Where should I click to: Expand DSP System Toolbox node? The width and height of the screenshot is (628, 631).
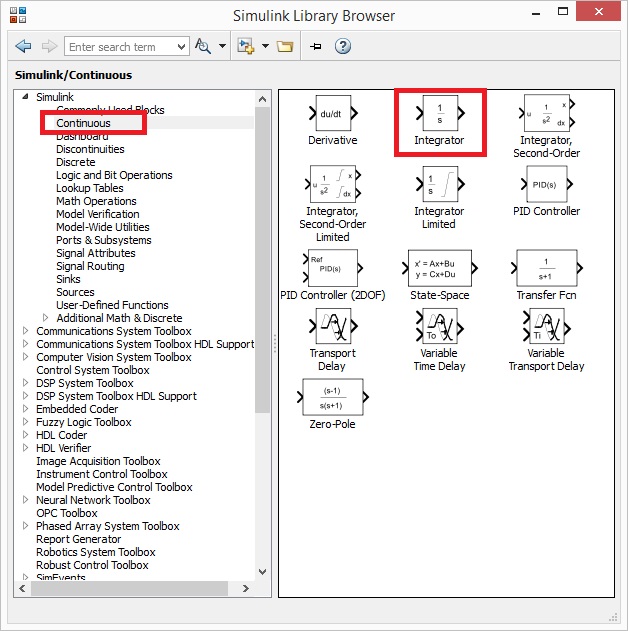[25, 383]
